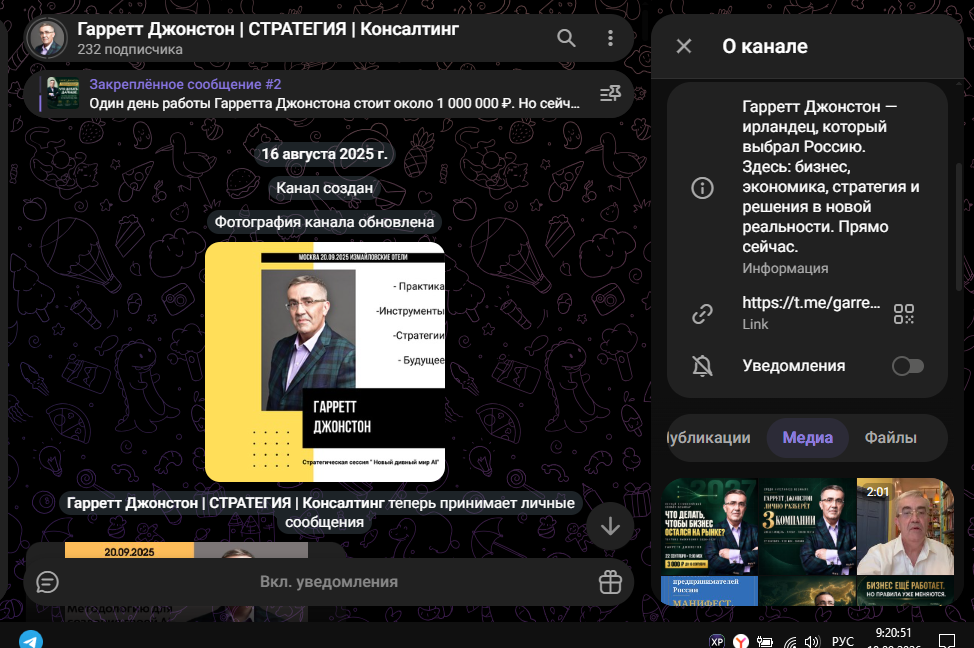974x648 pixels.
Task: Show all pinned messages list icon
Action: tap(610, 94)
